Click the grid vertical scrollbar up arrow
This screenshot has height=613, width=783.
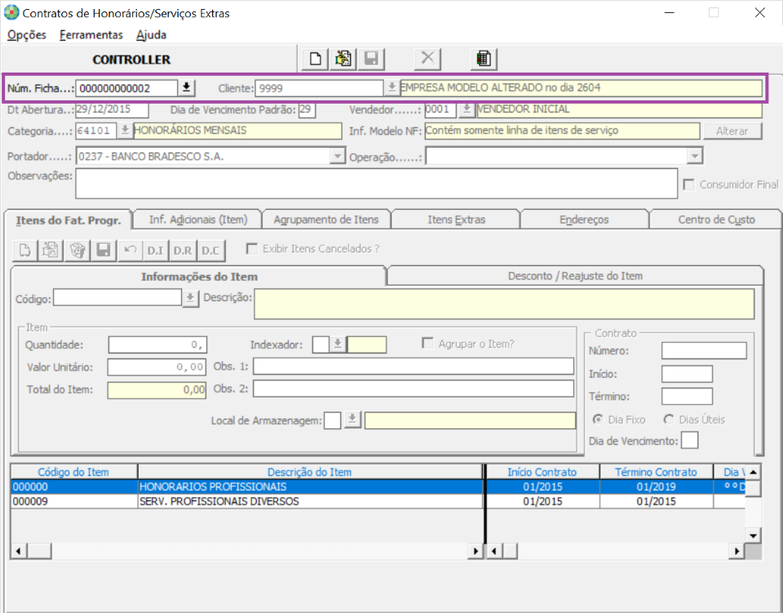753,472
